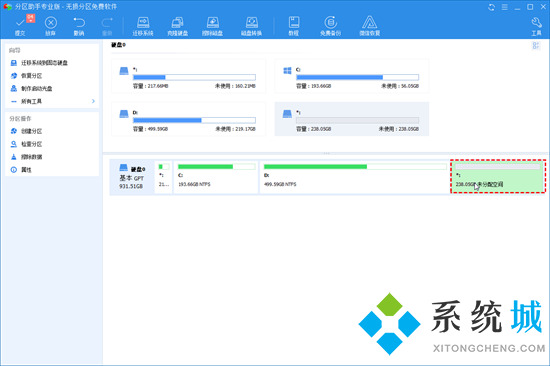The image size is (550, 366).
Task: Open the 迁移系统 tool in the toolbar
Action: [143, 26]
